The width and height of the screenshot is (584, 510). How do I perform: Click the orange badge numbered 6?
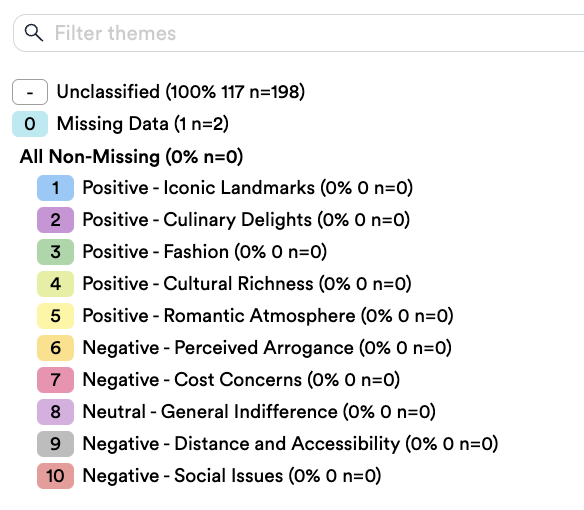pyautogui.click(x=55, y=348)
